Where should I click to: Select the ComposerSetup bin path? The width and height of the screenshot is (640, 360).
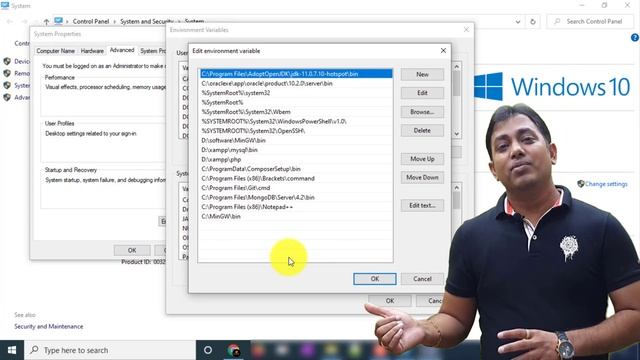(x=296, y=169)
